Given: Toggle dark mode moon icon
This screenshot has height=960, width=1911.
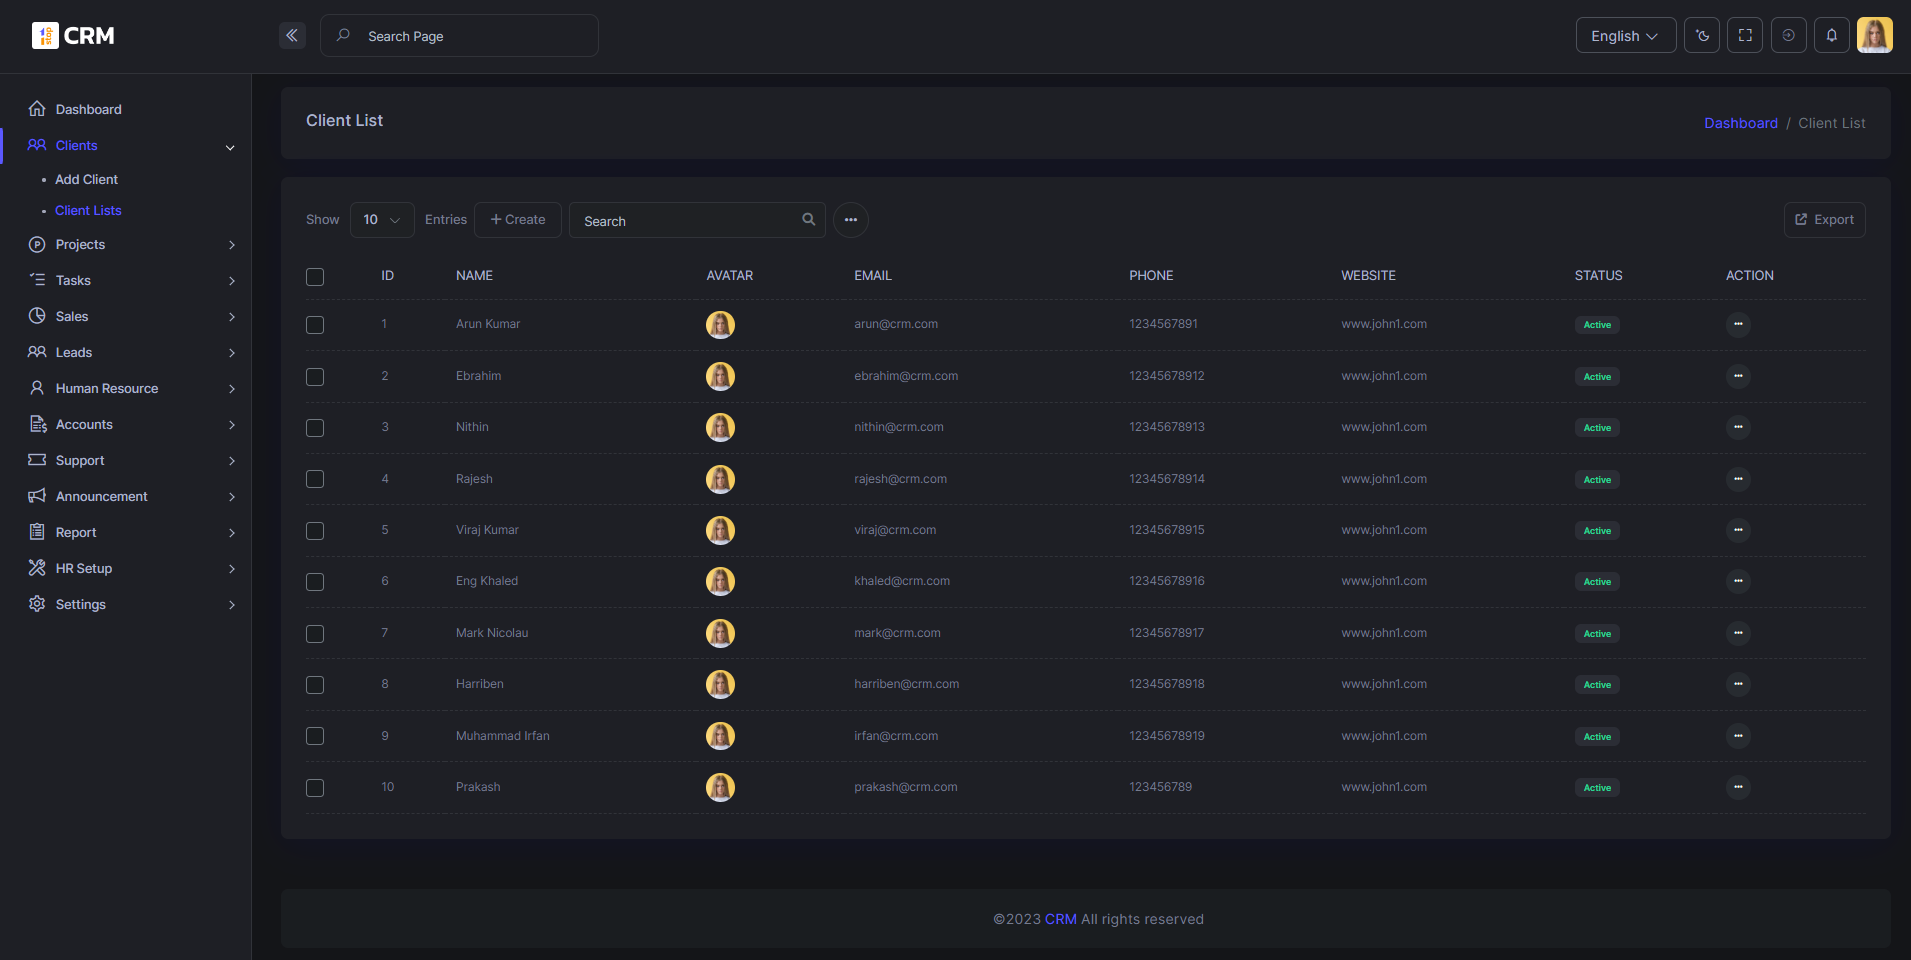Looking at the screenshot, I should (1702, 36).
